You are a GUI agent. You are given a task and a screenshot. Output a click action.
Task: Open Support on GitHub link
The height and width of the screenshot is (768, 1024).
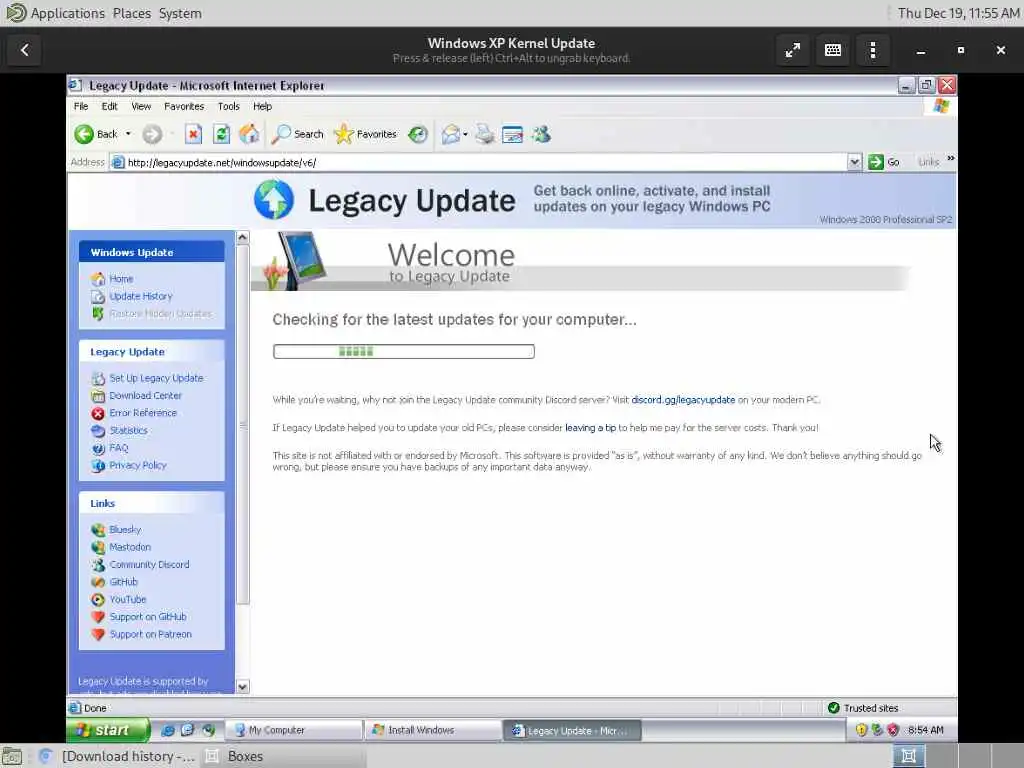(148, 617)
